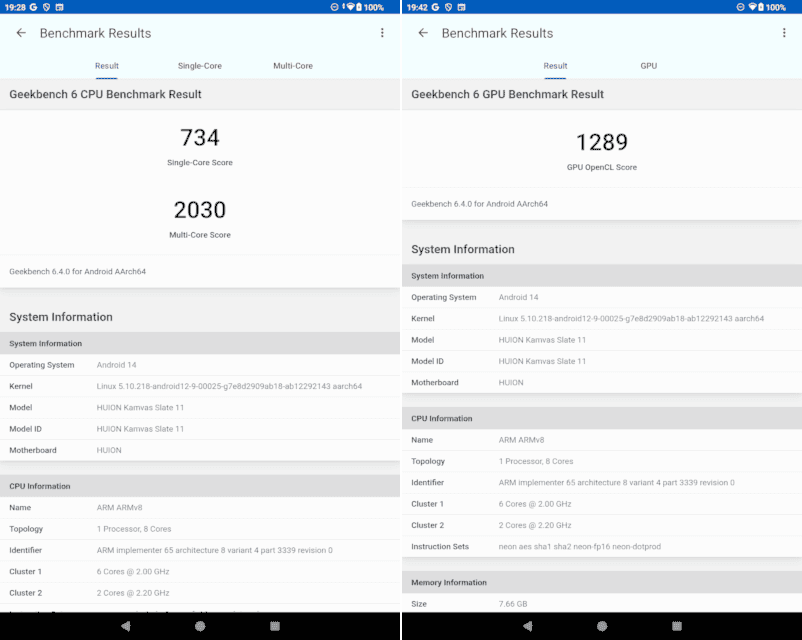Click battery icon in left status bar

(x=358, y=7)
